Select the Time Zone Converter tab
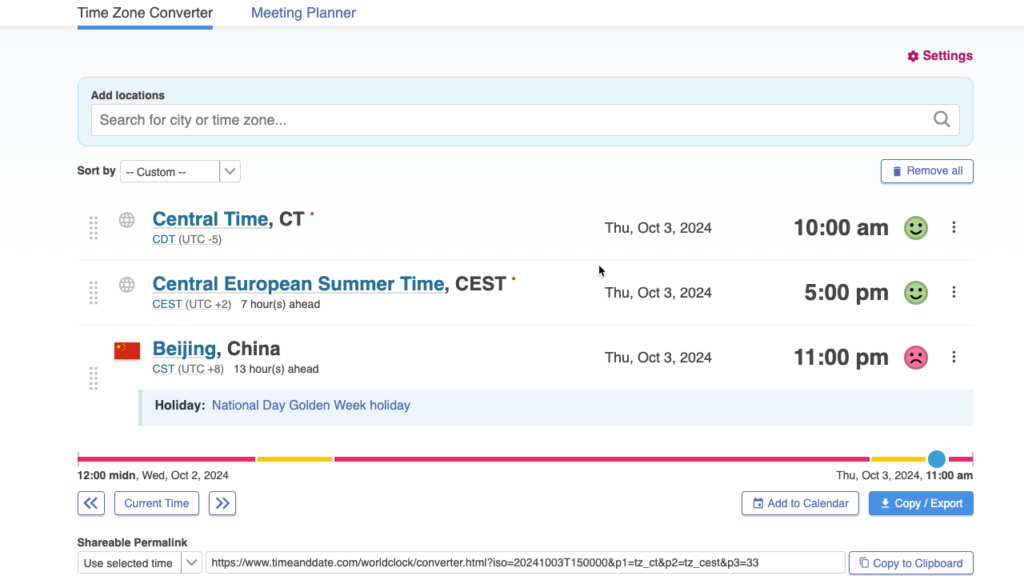 click(x=144, y=12)
